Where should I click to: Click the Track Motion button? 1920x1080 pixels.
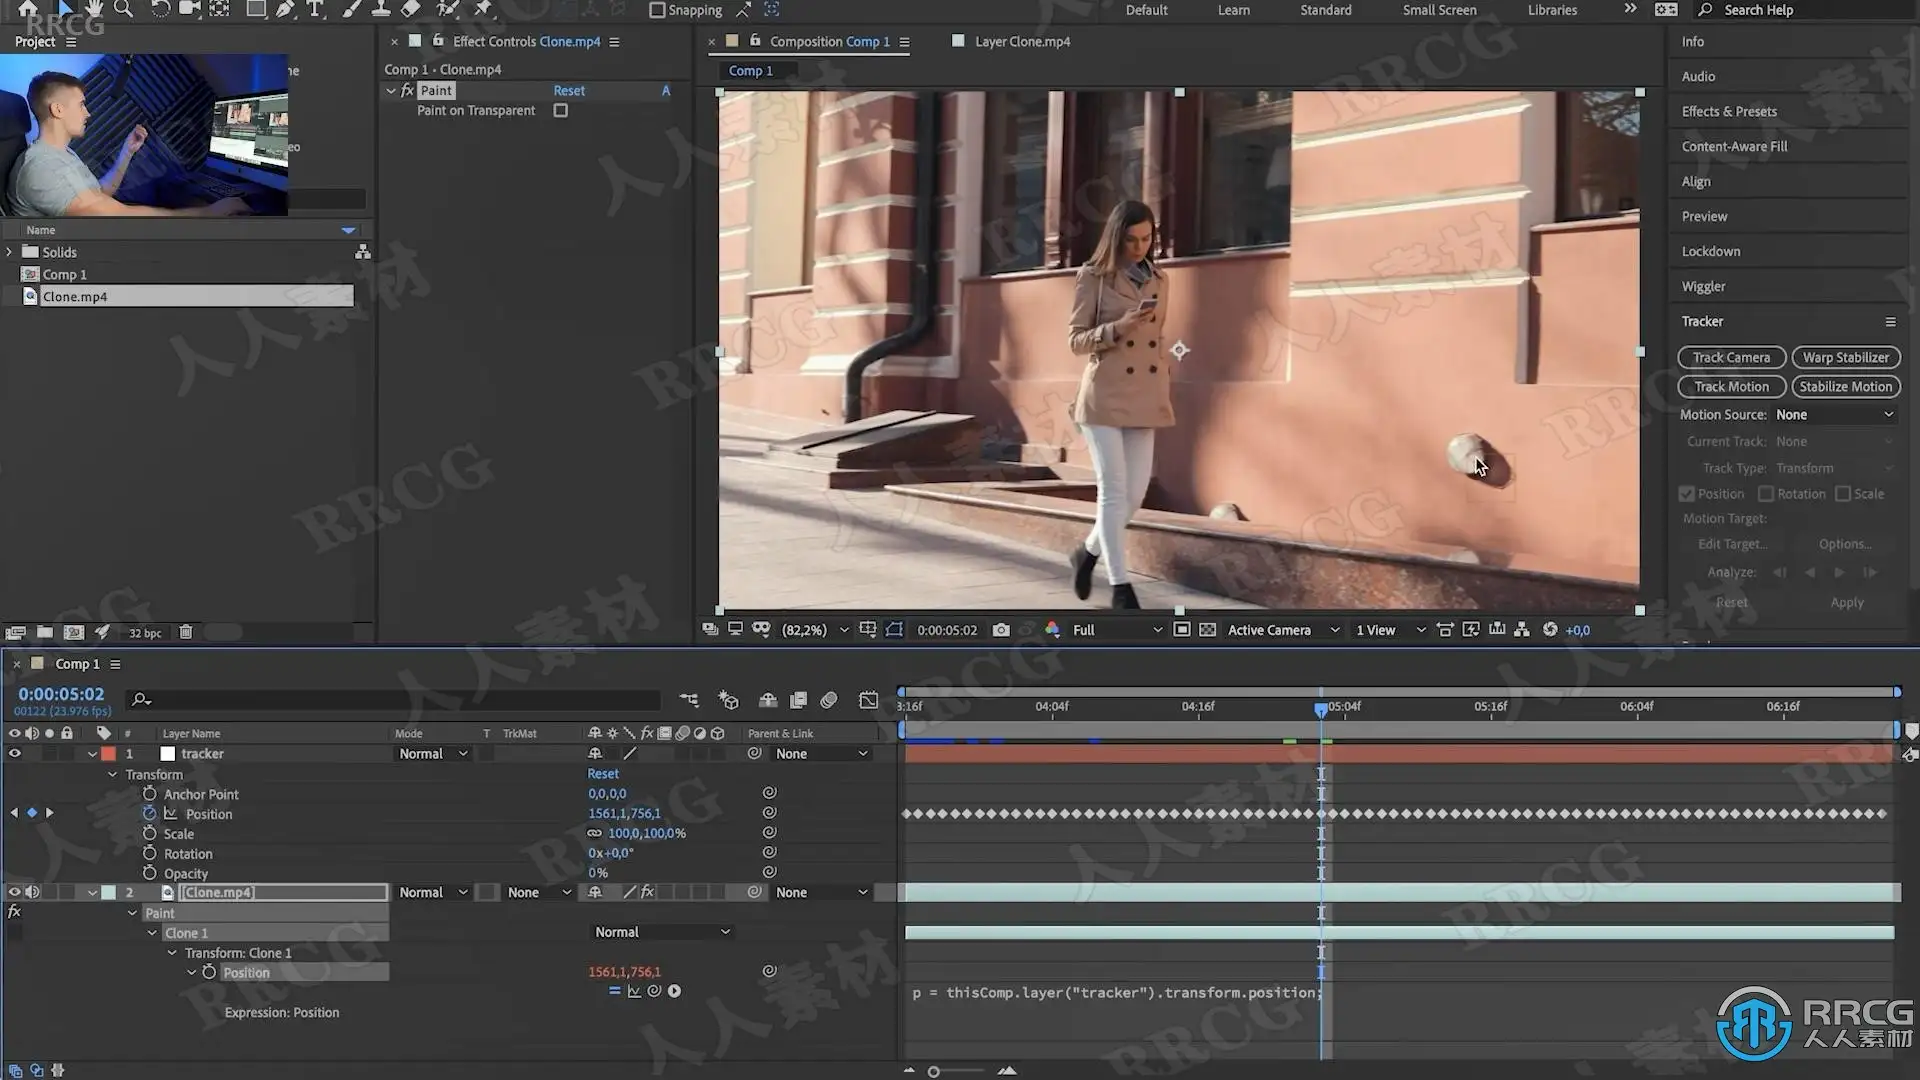tap(1731, 387)
